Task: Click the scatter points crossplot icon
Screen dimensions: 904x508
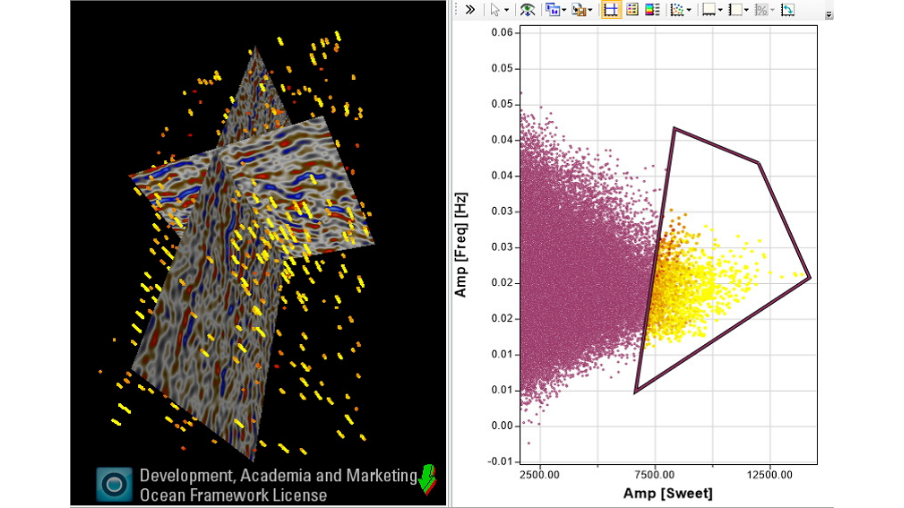Action: pyautogui.click(x=677, y=10)
